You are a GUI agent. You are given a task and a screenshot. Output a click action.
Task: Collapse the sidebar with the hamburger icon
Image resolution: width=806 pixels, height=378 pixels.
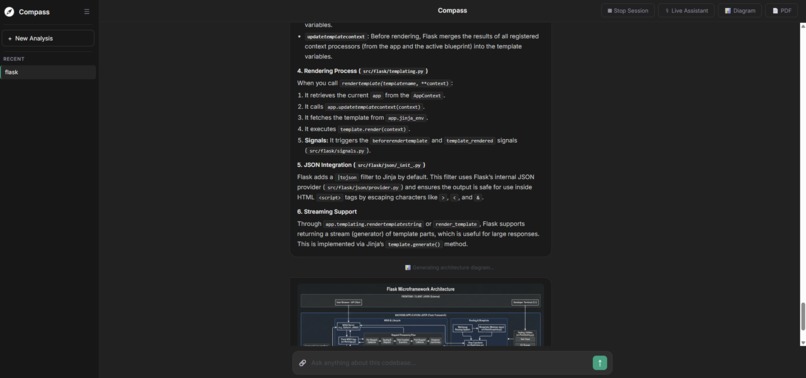tap(86, 12)
